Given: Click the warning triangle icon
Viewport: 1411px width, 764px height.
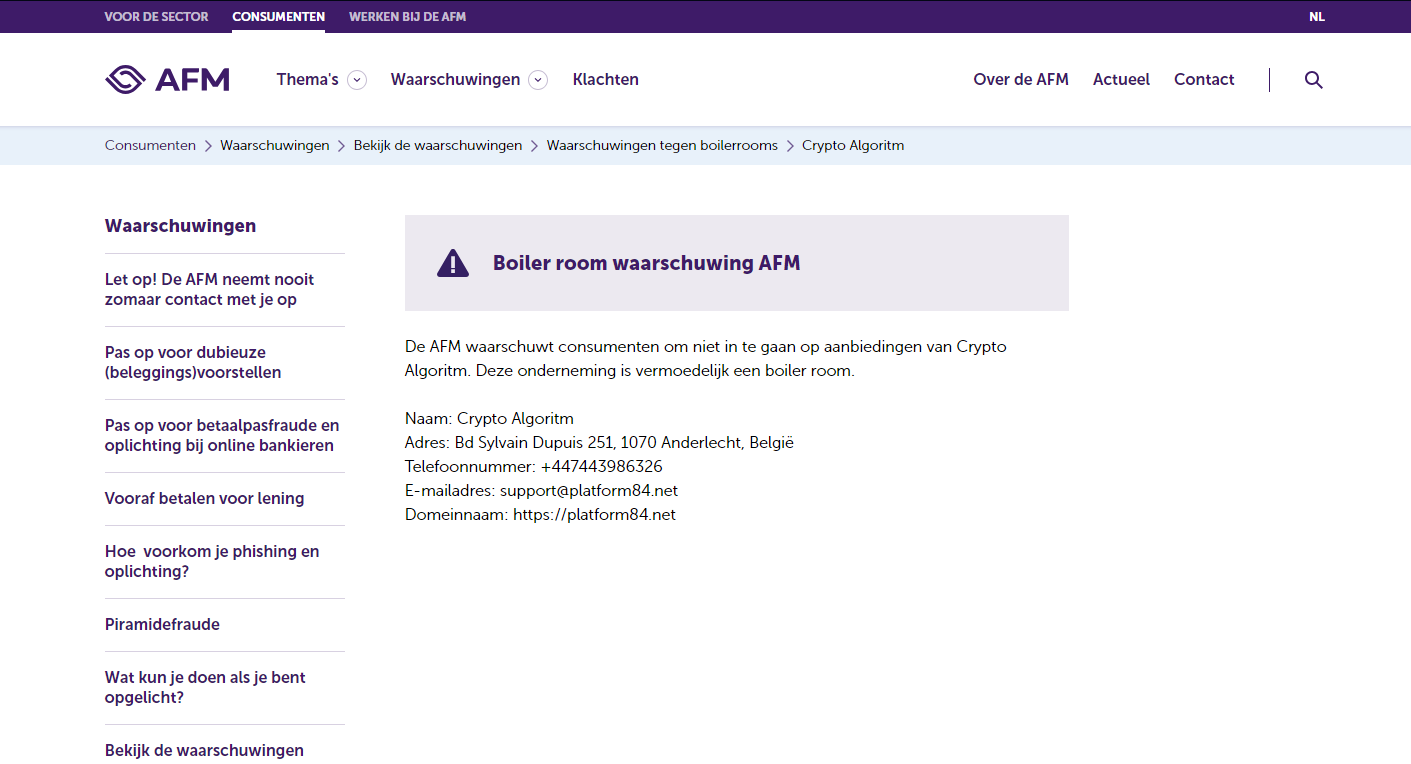Looking at the screenshot, I should pyautogui.click(x=453, y=263).
